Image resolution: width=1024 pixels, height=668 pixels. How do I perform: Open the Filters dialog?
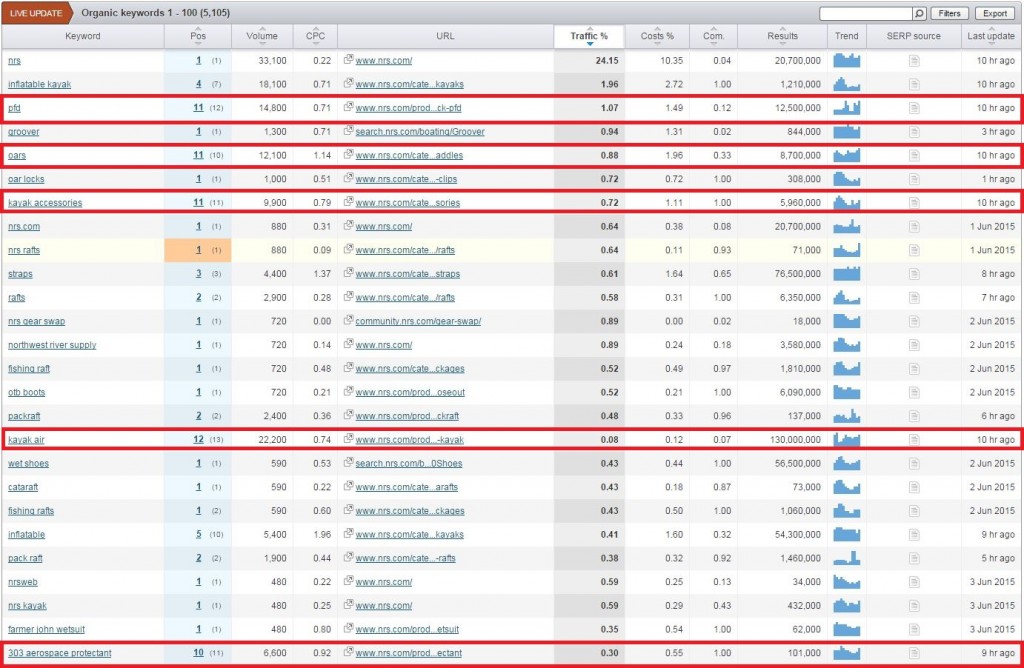tap(948, 13)
